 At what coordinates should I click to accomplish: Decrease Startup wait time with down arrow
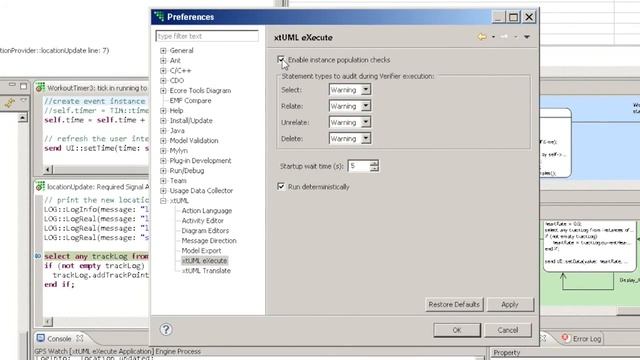coord(374,169)
